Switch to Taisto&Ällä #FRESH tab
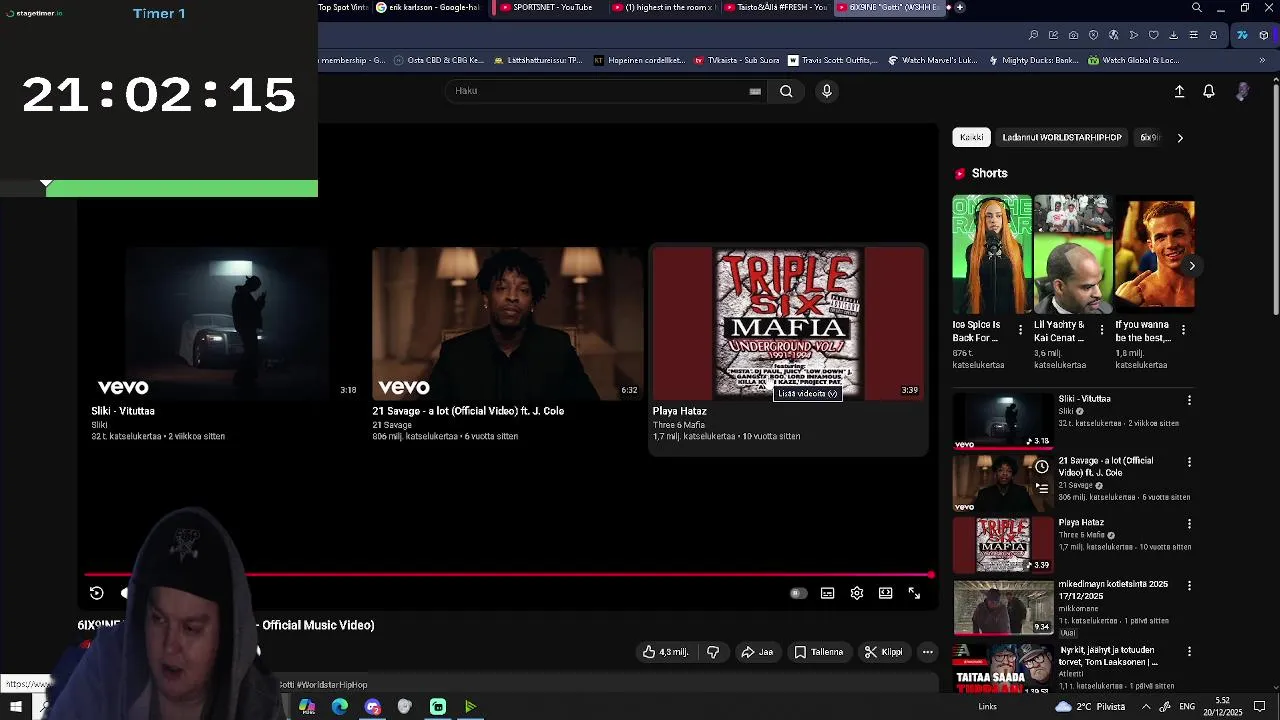The height and width of the screenshot is (720, 1280). tap(776, 7)
